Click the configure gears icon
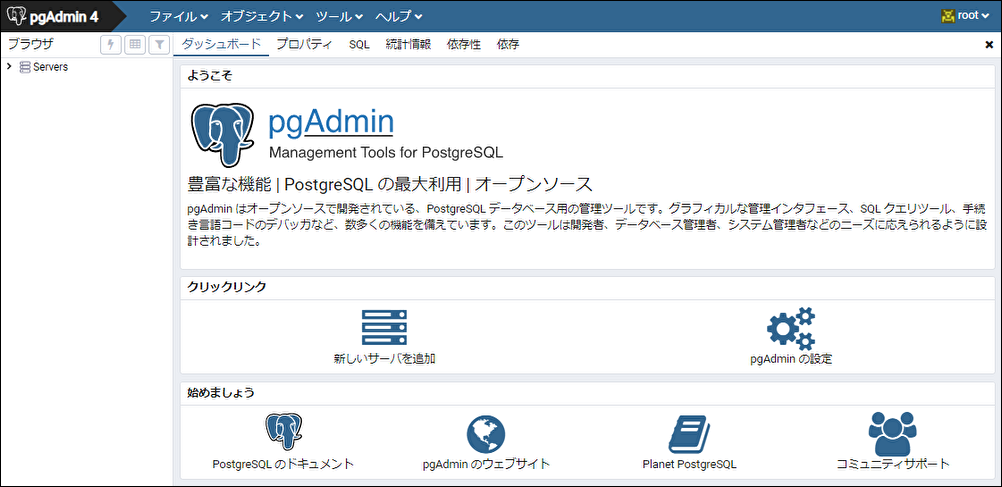This screenshot has width=1002, height=487. tap(791, 329)
